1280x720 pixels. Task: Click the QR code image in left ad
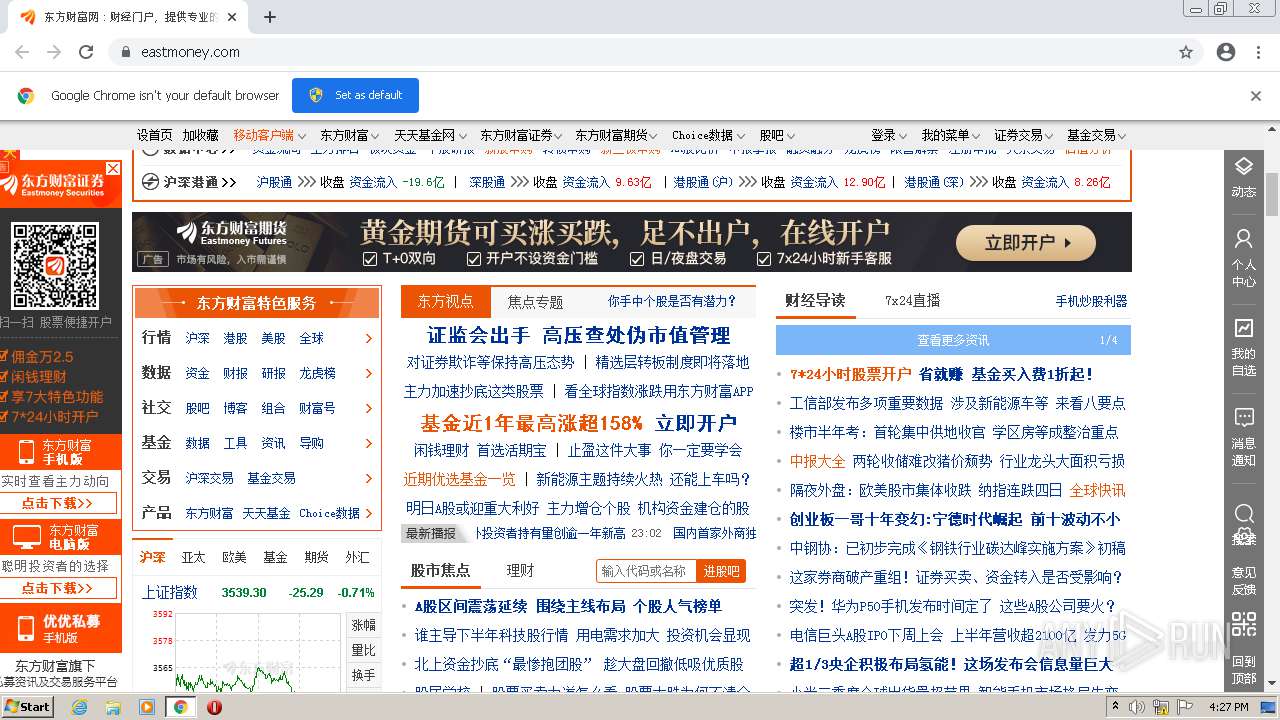(54, 266)
